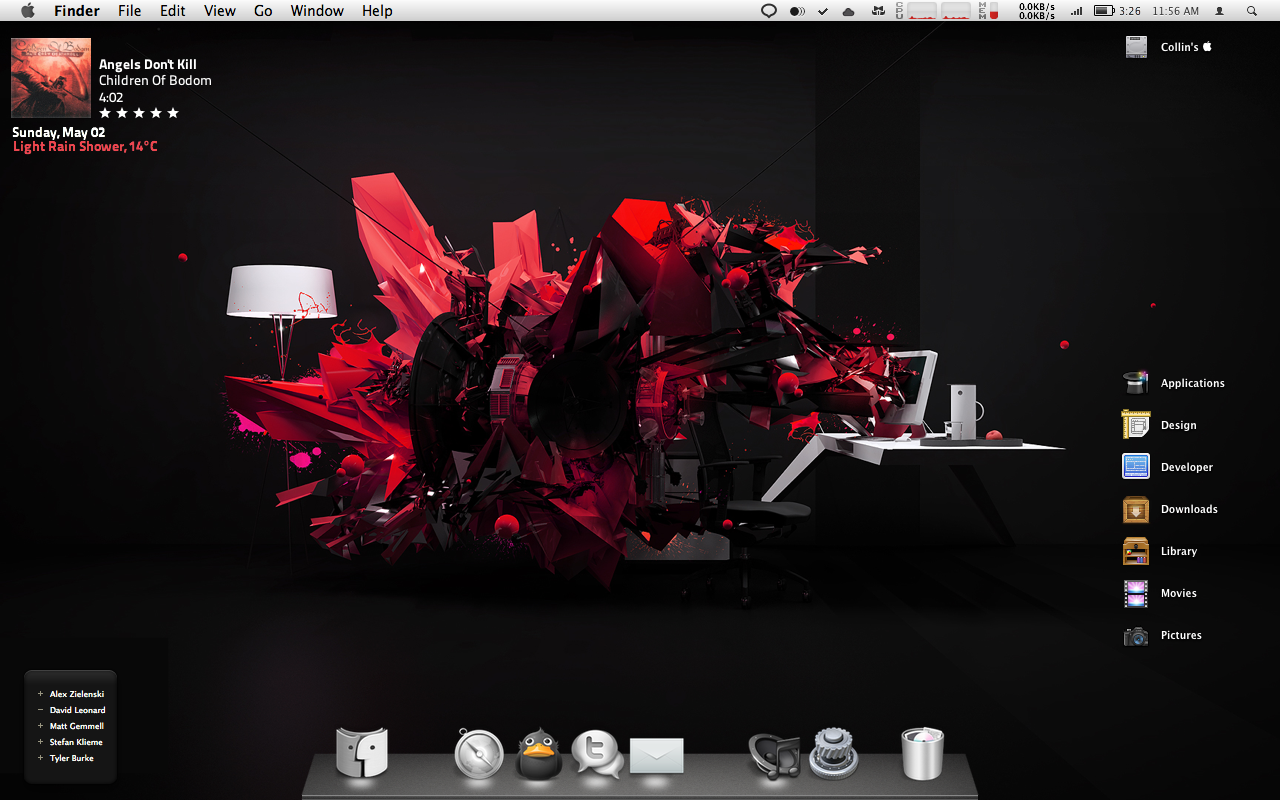This screenshot has width=1280, height=800.
Task: Click the date Sunday, May 02
Action: (x=59, y=132)
